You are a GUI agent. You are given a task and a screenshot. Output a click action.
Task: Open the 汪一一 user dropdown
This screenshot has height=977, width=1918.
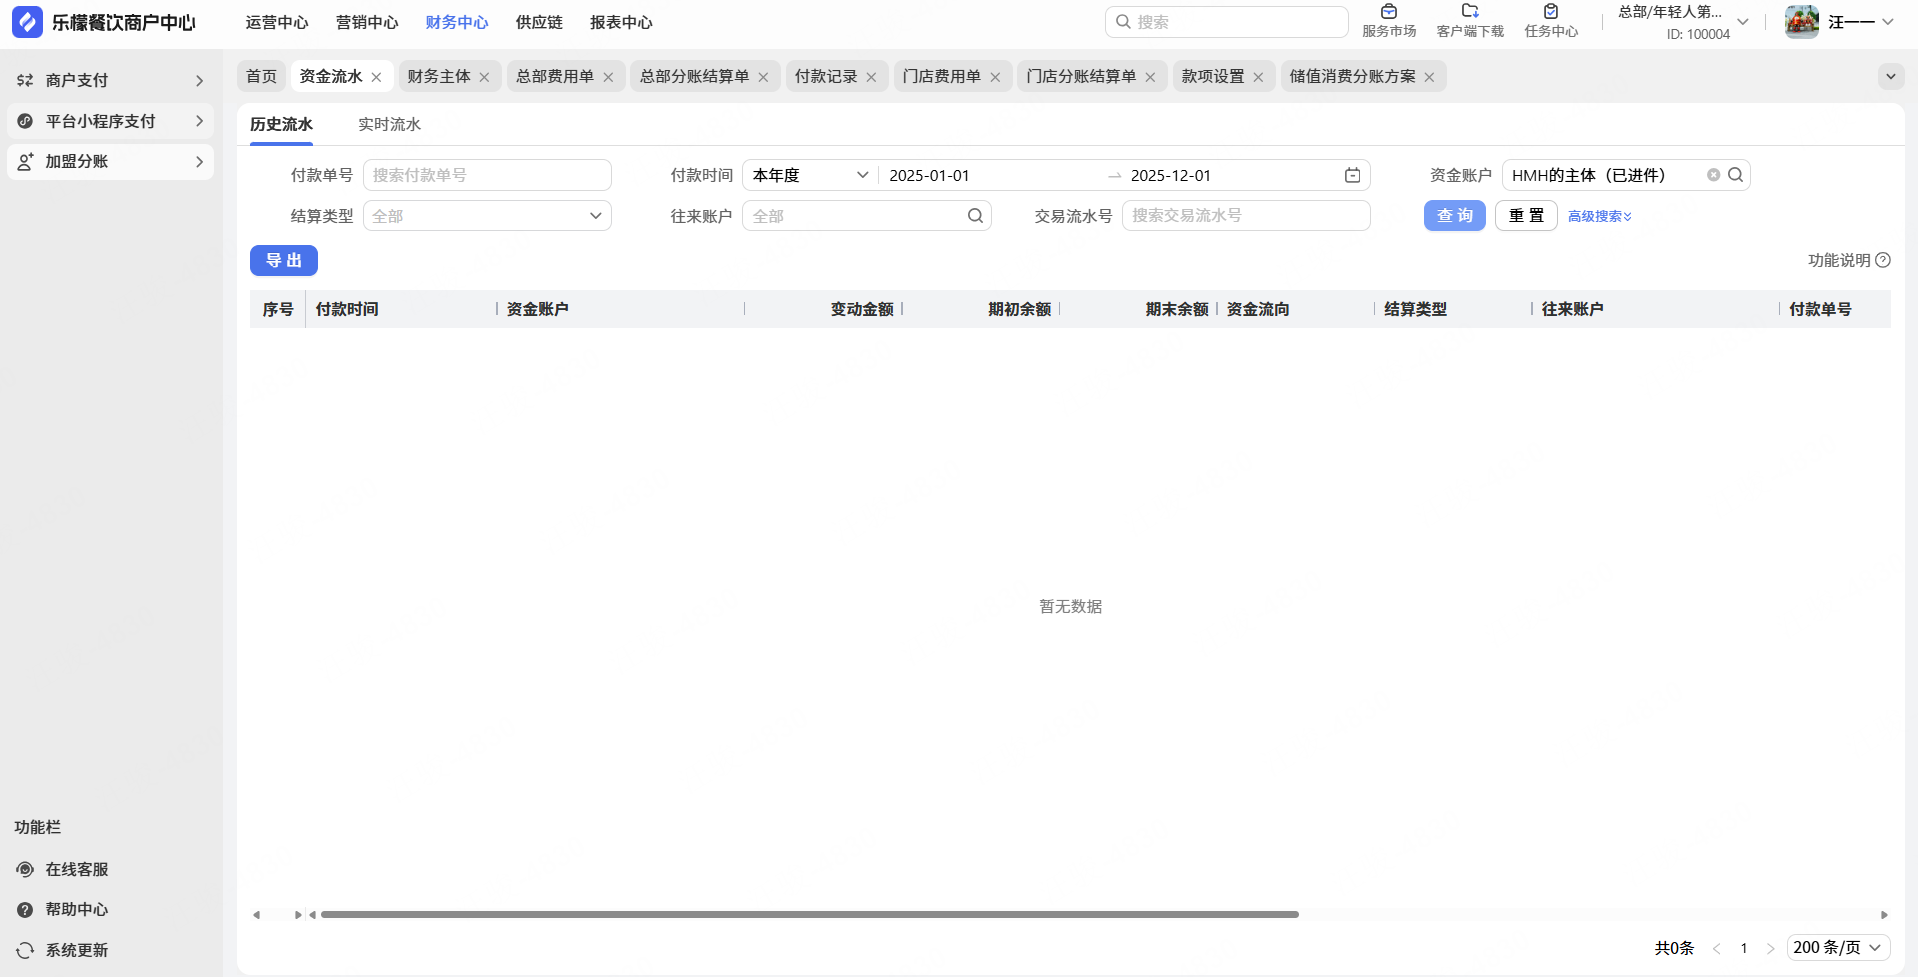click(x=1860, y=22)
